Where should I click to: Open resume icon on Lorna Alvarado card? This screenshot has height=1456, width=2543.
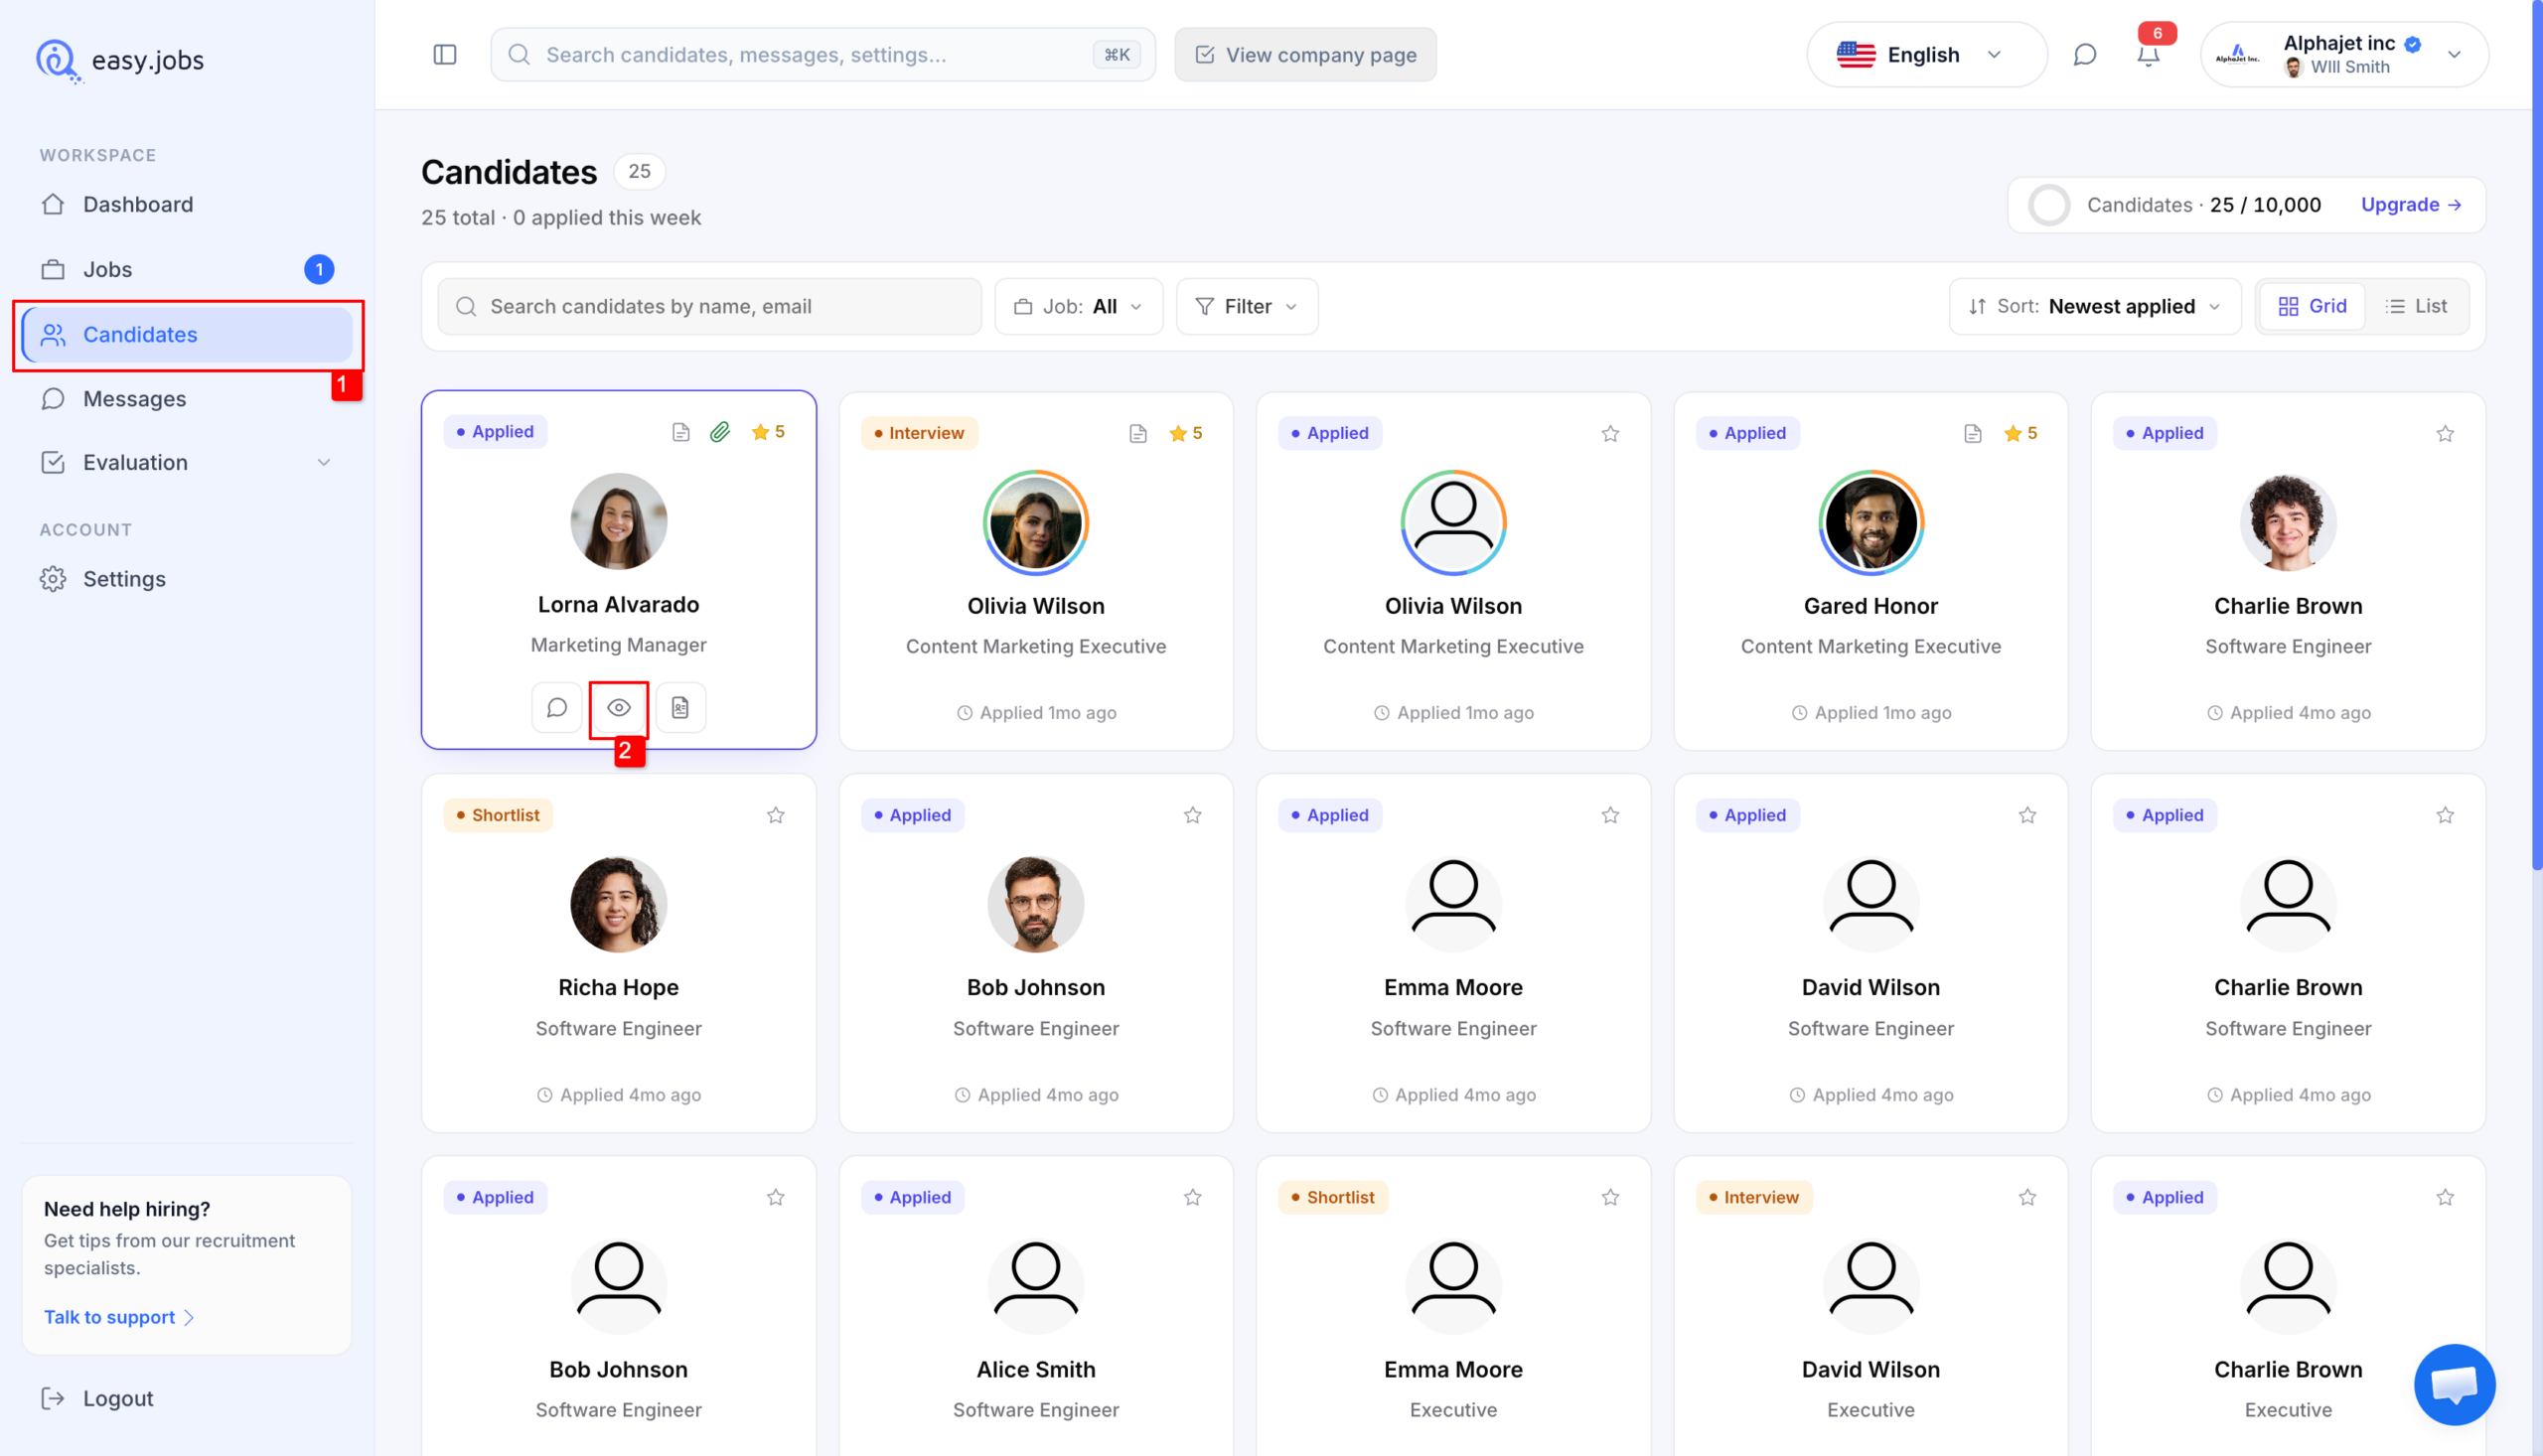coord(681,707)
